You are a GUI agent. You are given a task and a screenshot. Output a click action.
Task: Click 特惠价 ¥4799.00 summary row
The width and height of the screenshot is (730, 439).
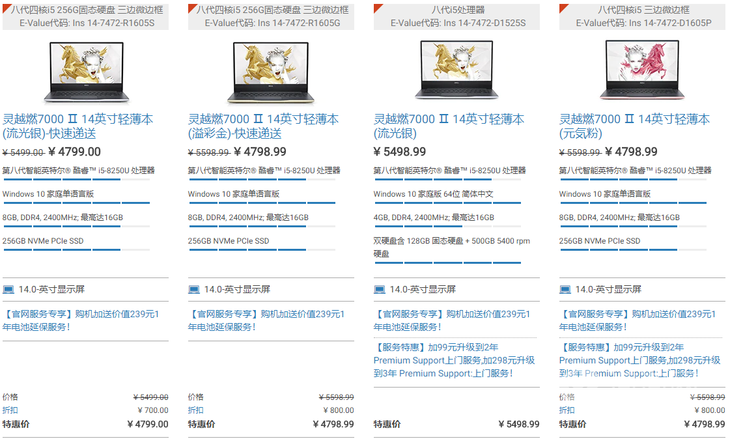tap(85, 424)
